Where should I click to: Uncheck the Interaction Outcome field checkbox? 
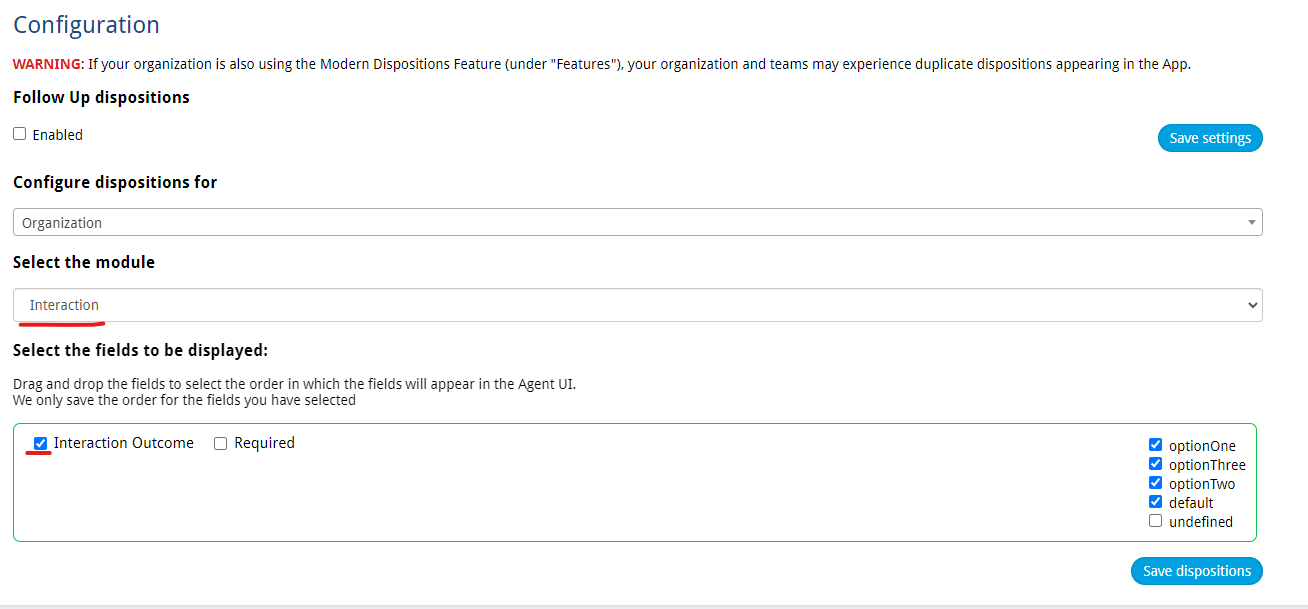click(40, 443)
